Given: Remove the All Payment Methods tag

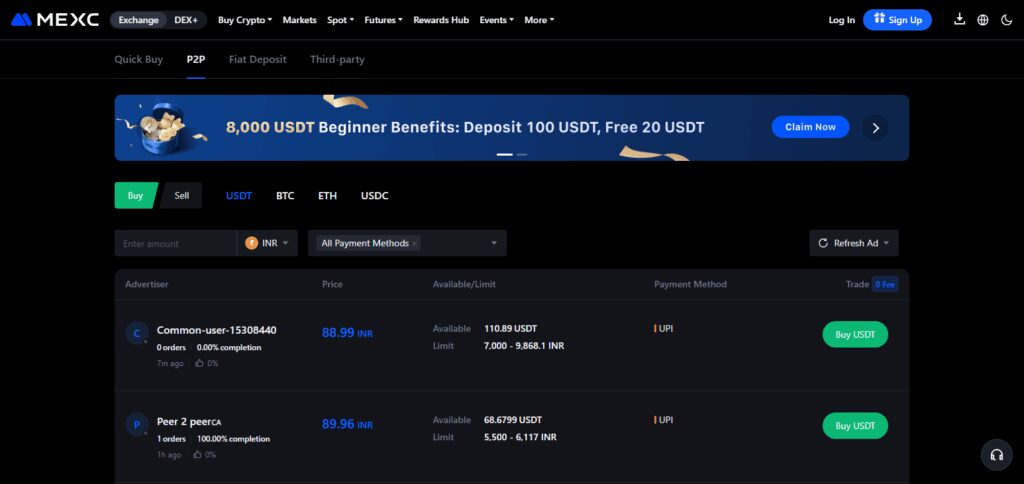Looking at the screenshot, I should point(414,244).
